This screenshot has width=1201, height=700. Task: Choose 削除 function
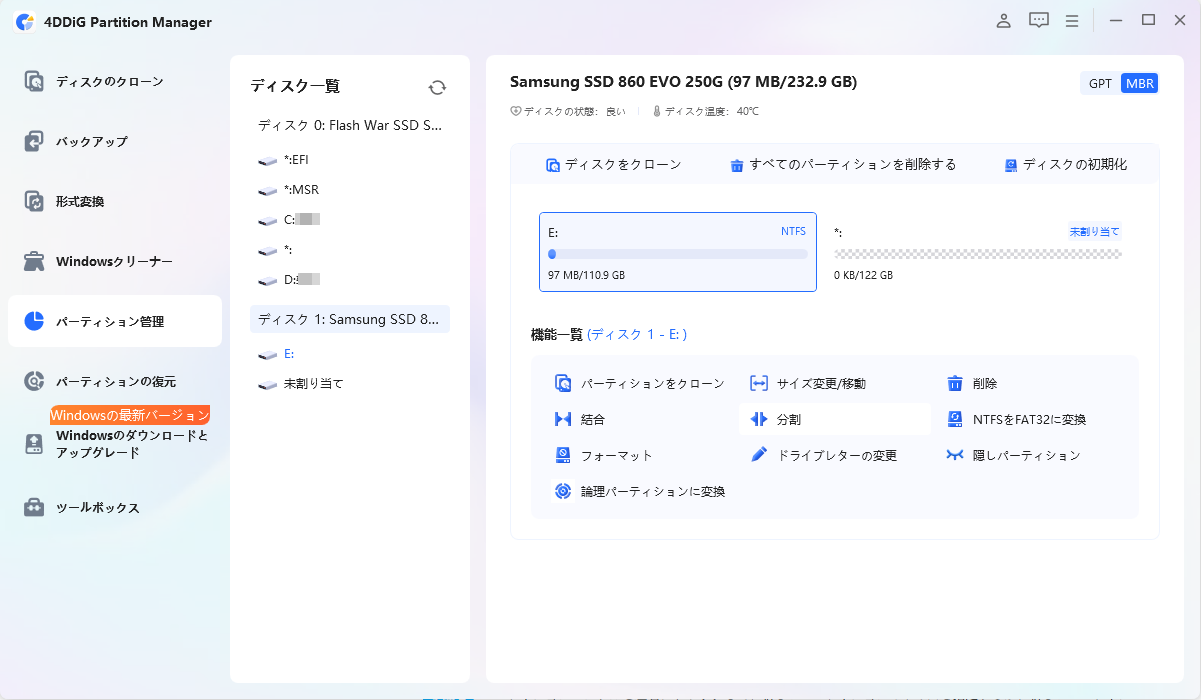(972, 383)
